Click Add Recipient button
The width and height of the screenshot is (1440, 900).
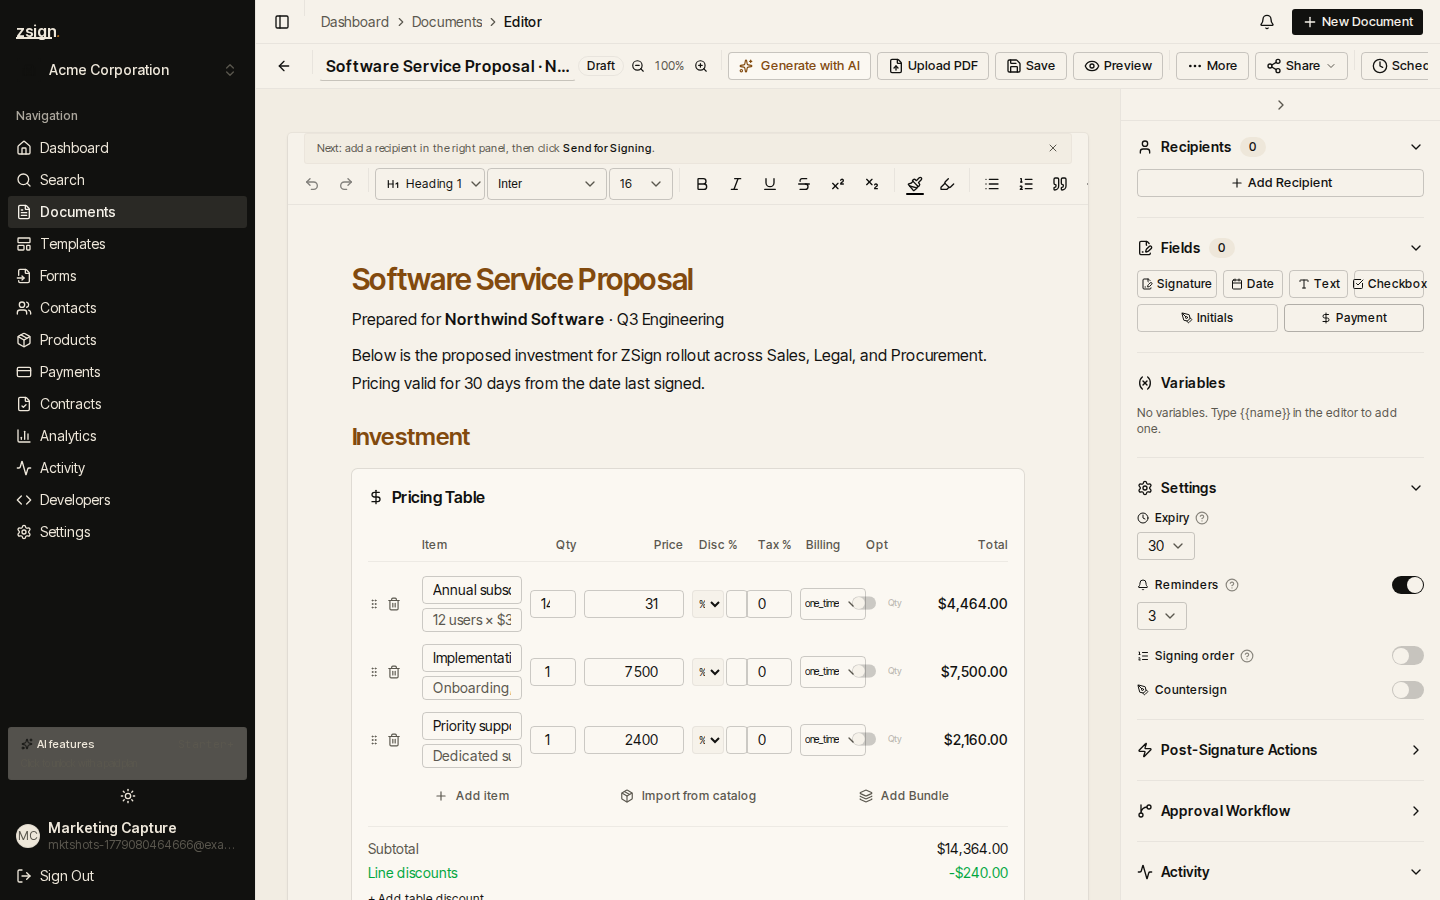pyautogui.click(x=1280, y=183)
